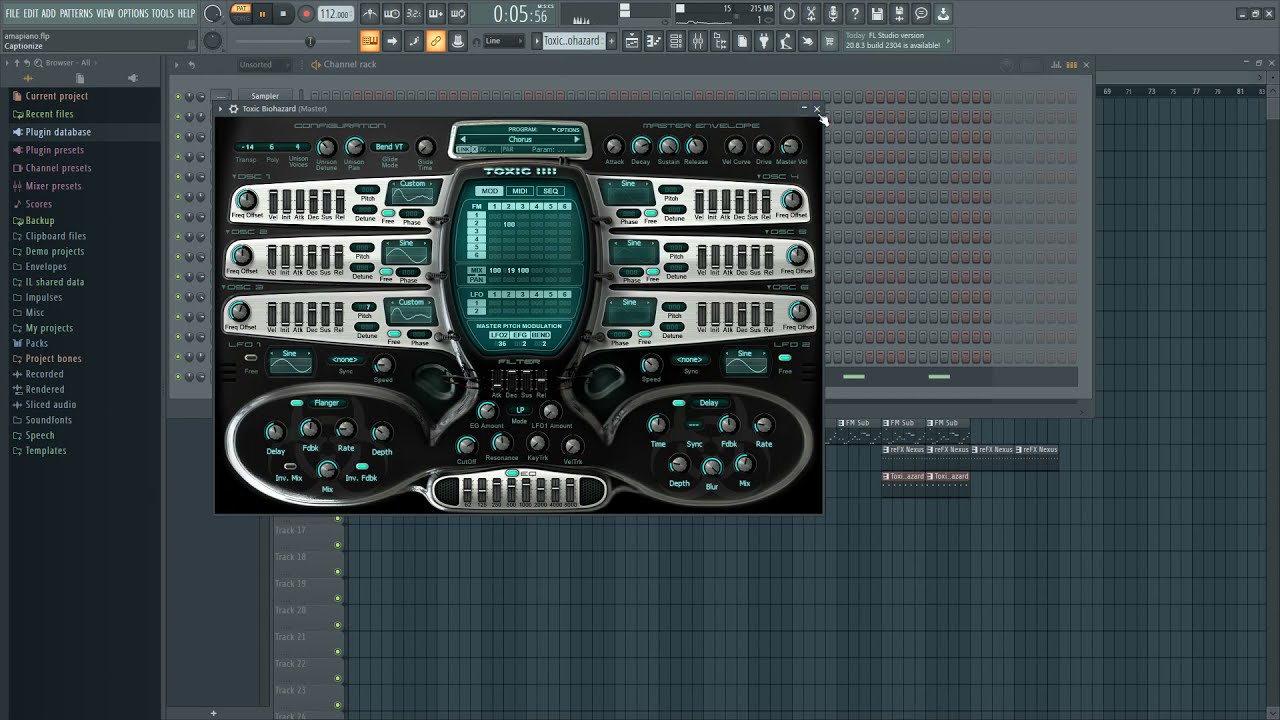This screenshot has width=1280, height=720.
Task: Click the shopping cart content library icon
Action: pyautogui.click(x=830, y=41)
